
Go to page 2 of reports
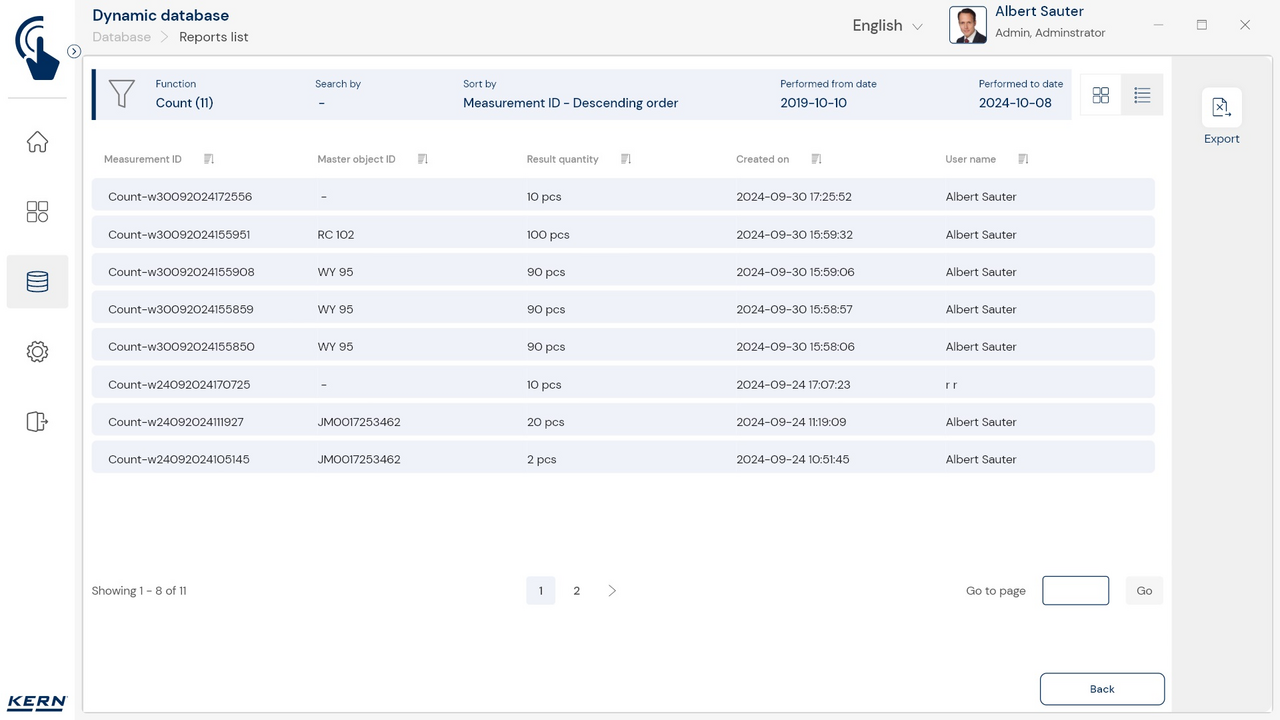coord(576,591)
